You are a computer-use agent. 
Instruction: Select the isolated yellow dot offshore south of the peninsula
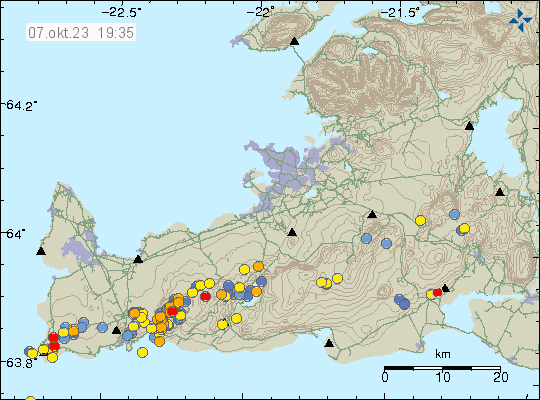(142, 352)
